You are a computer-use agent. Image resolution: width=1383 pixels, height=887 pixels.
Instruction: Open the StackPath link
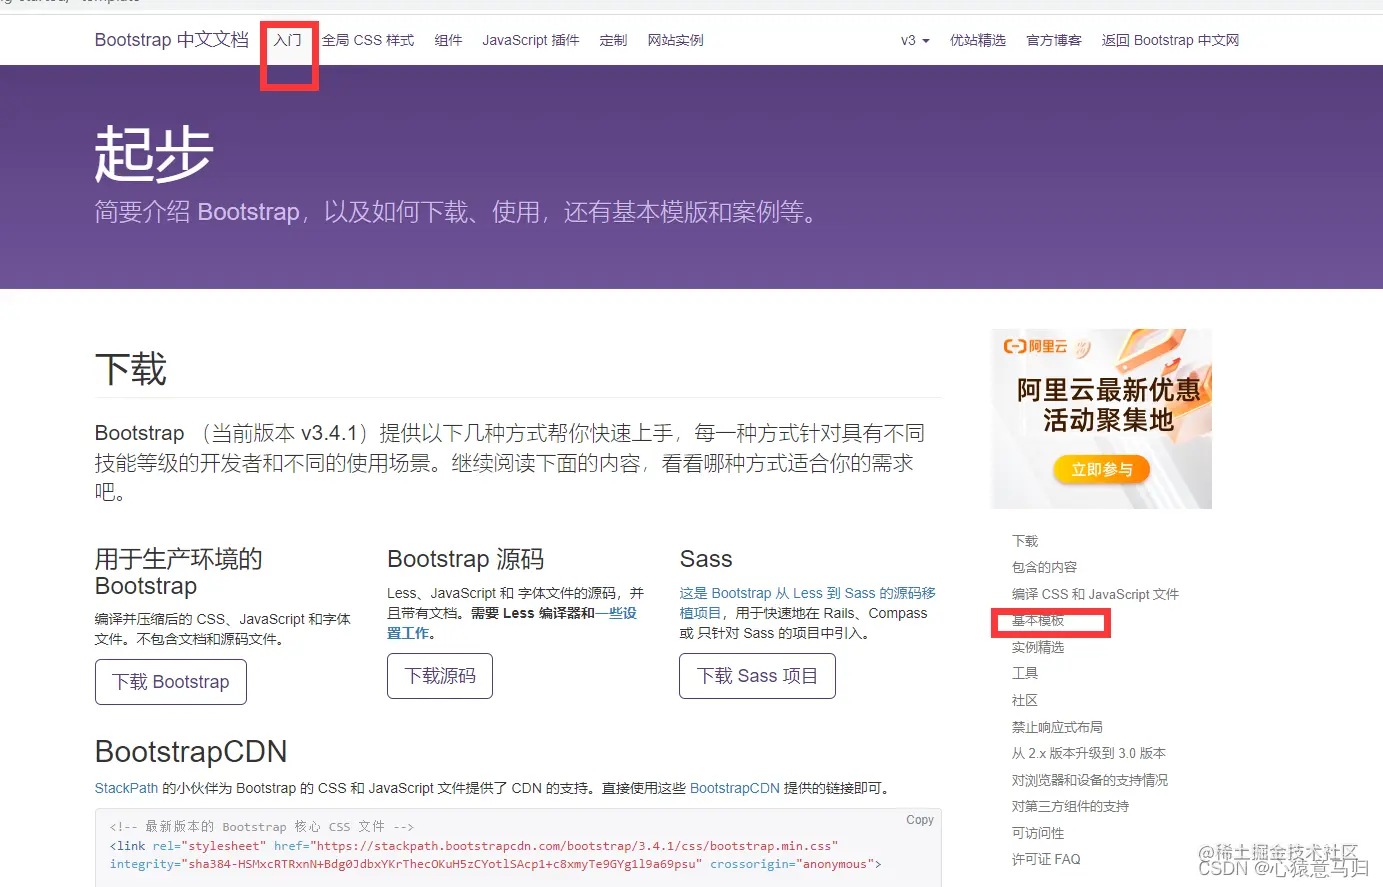[126, 788]
